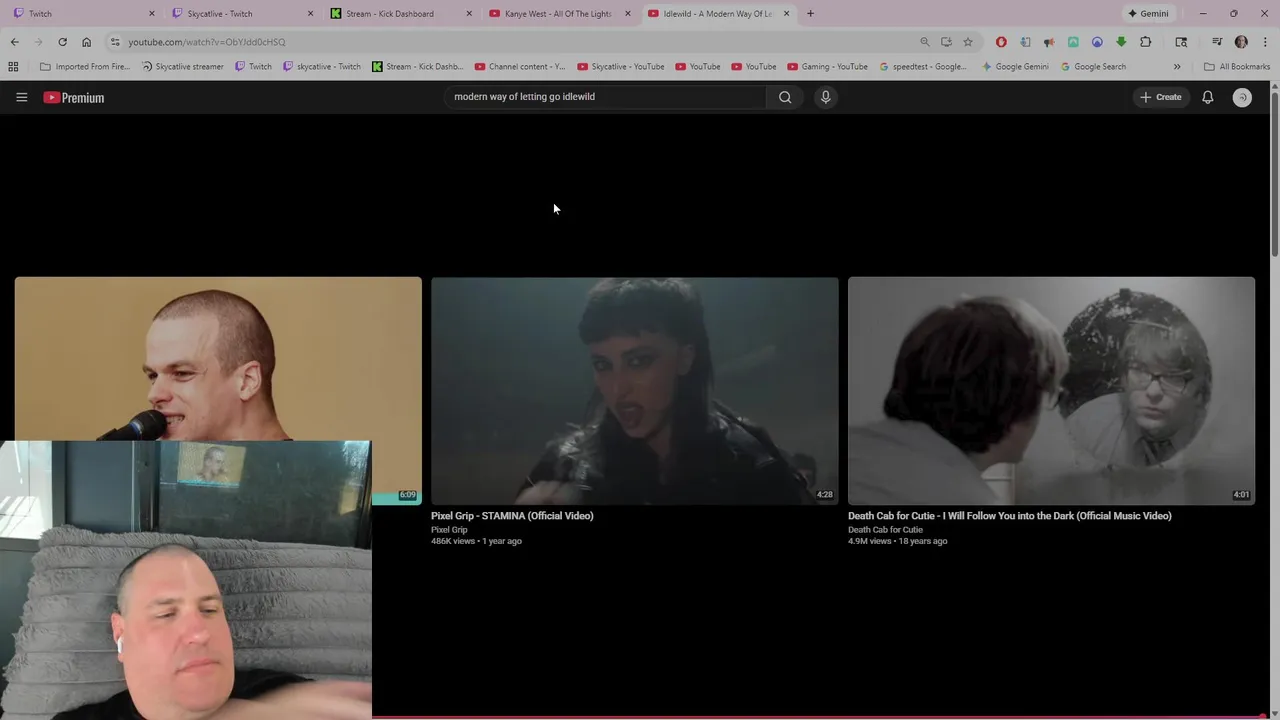Screen dimensions: 1280x720
Task: Start voice search with the microphone
Action: coord(825,97)
